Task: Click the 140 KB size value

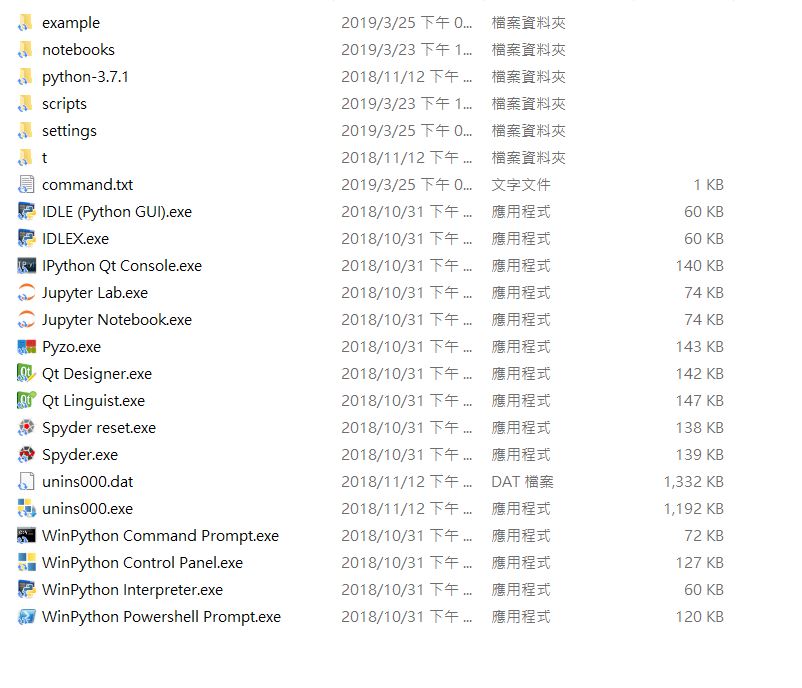Action: pyautogui.click(x=700, y=266)
